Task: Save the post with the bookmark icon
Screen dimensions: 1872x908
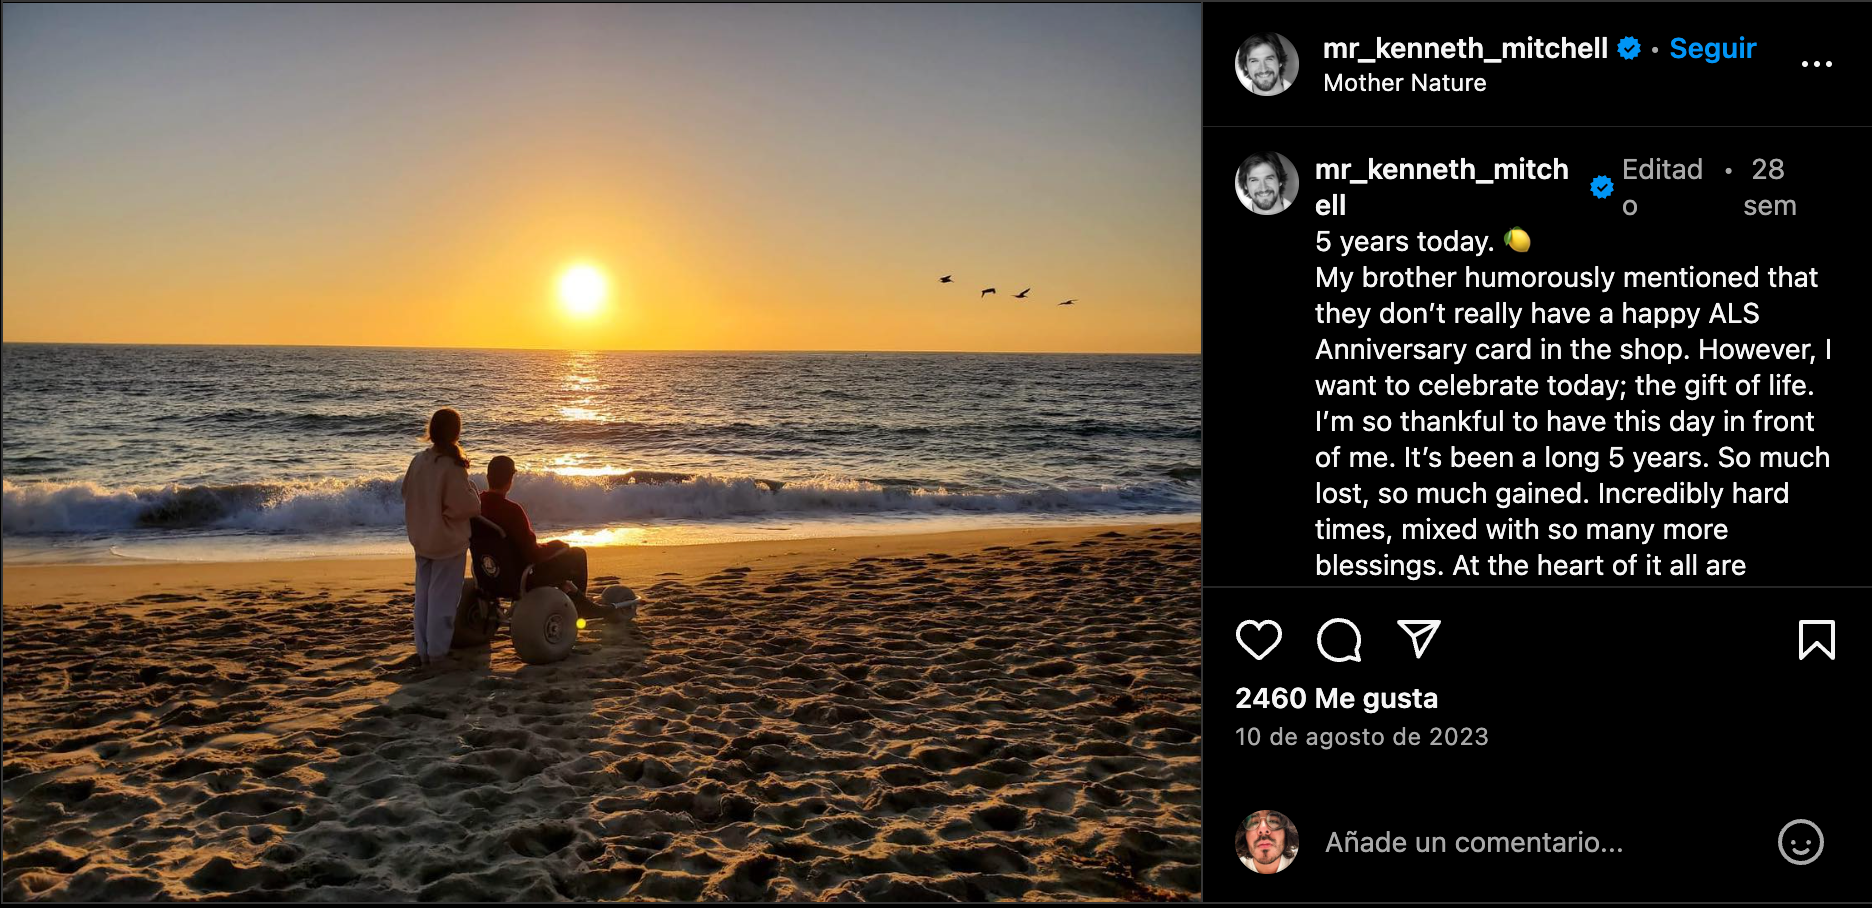Action: 1816,640
